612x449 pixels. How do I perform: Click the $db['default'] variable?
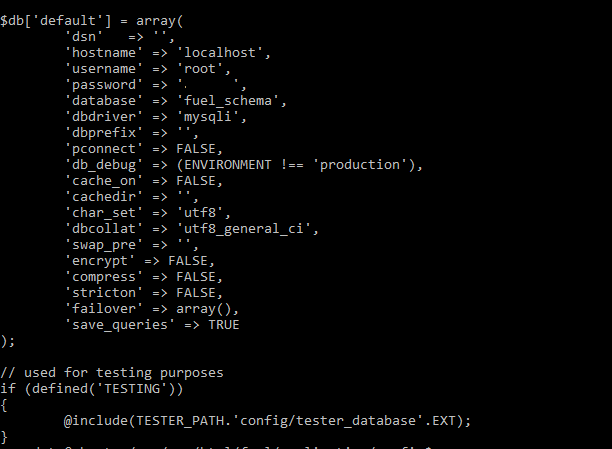pyautogui.click(x=55, y=21)
